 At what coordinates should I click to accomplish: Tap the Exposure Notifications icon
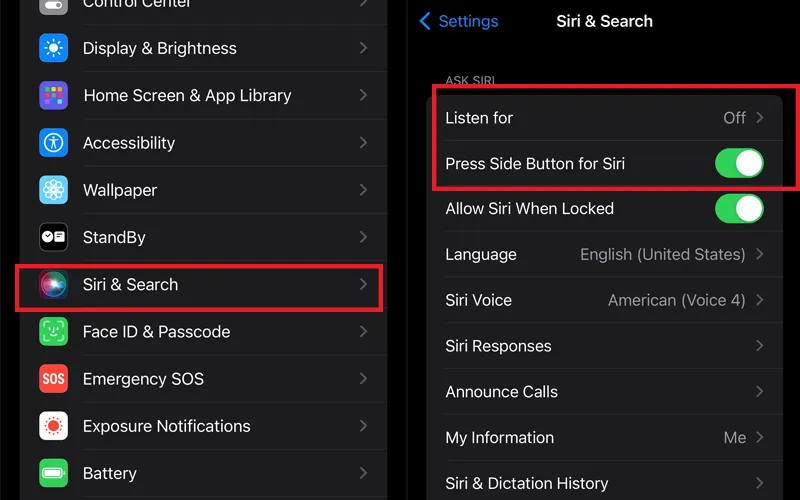pyautogui.click(x=54, y=426)
